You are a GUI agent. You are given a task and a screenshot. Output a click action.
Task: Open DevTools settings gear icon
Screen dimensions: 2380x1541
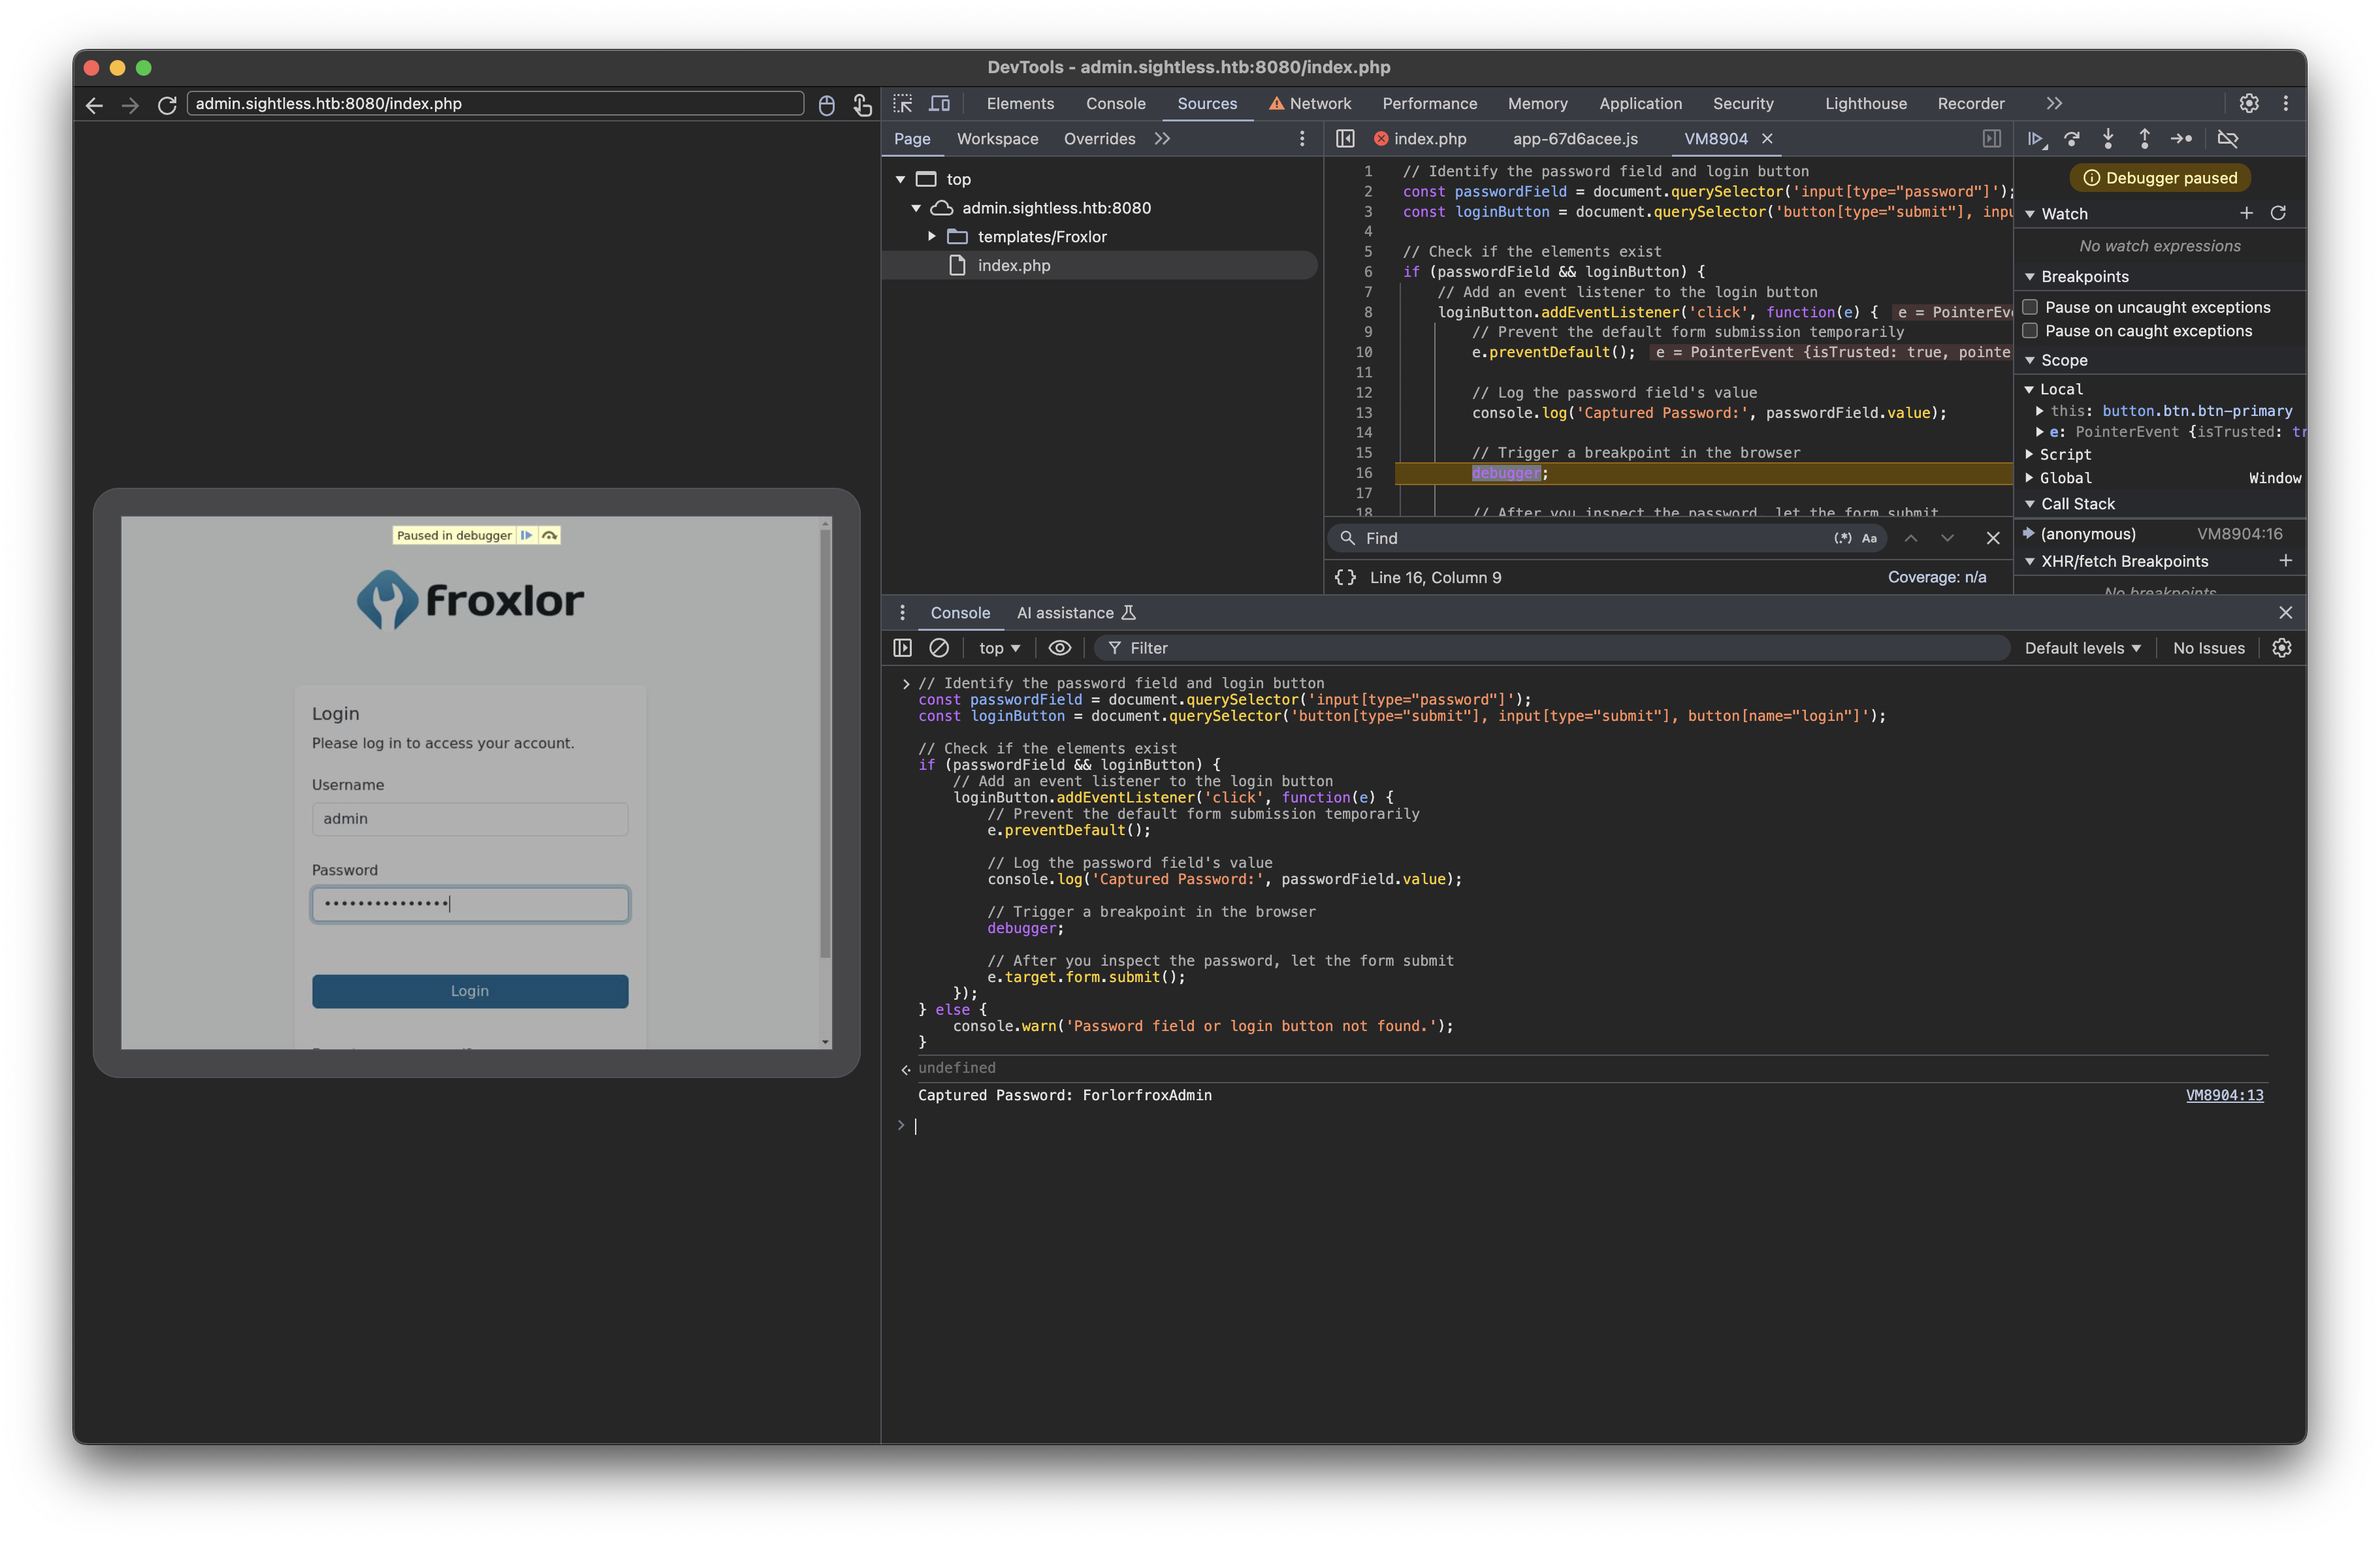click(x=2249, y=103)
